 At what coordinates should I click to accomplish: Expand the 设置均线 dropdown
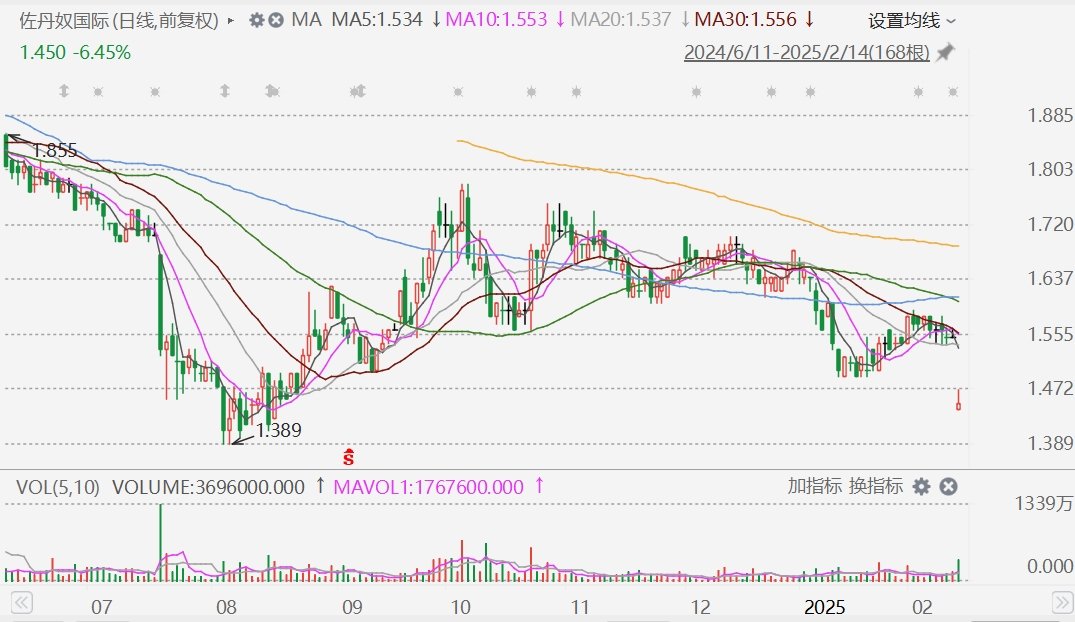point(911,20)
